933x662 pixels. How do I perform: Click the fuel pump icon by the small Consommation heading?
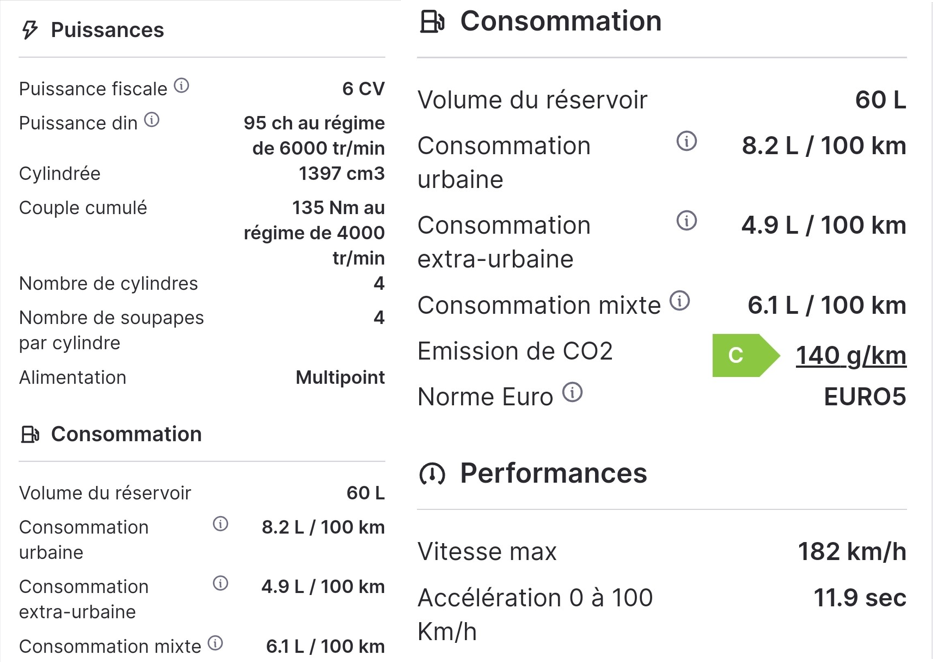point(30,435)
